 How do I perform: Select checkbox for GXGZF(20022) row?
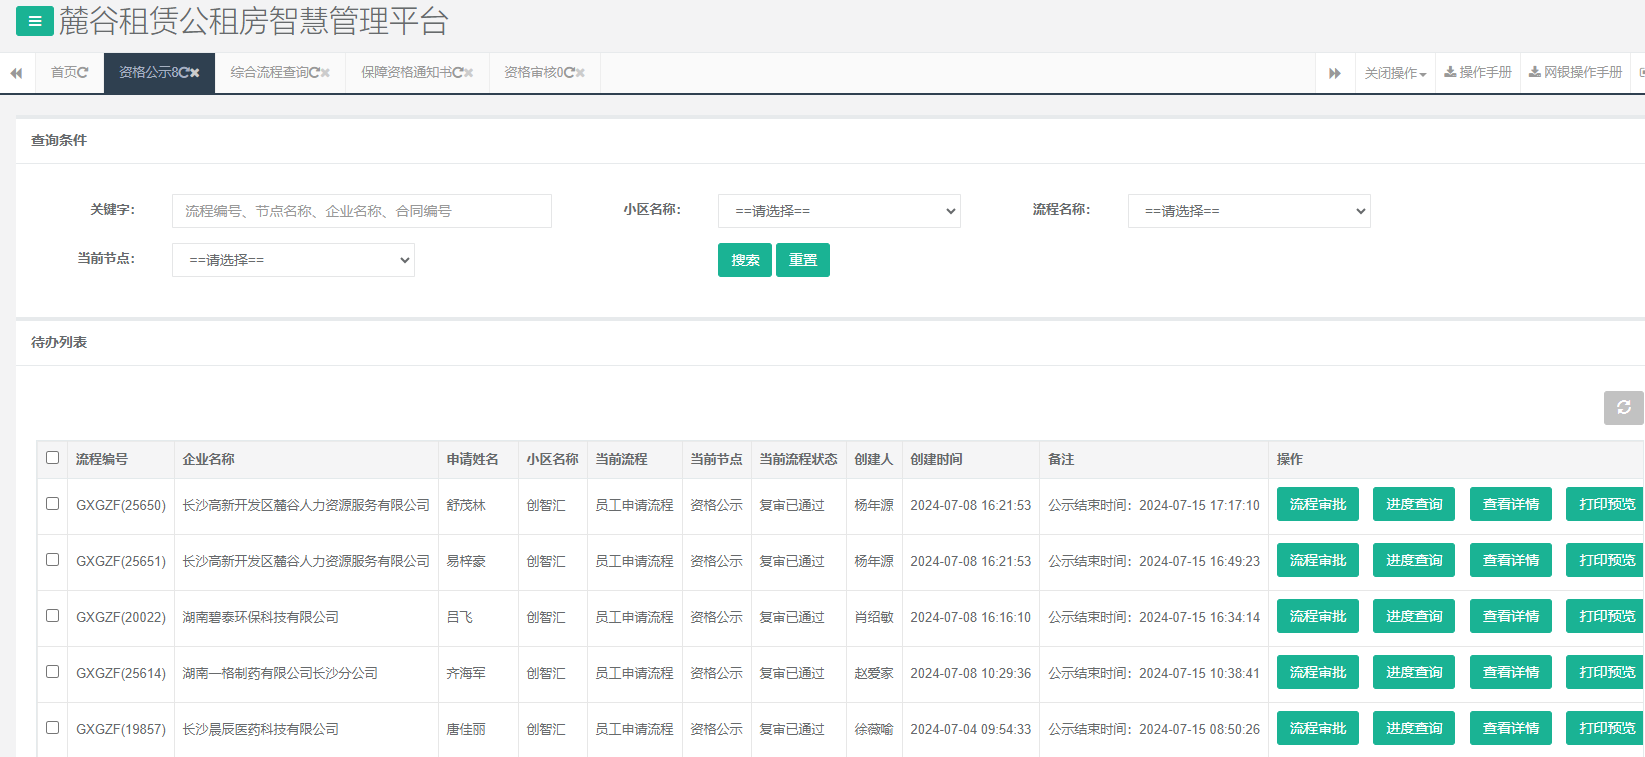tap(53, 616)
